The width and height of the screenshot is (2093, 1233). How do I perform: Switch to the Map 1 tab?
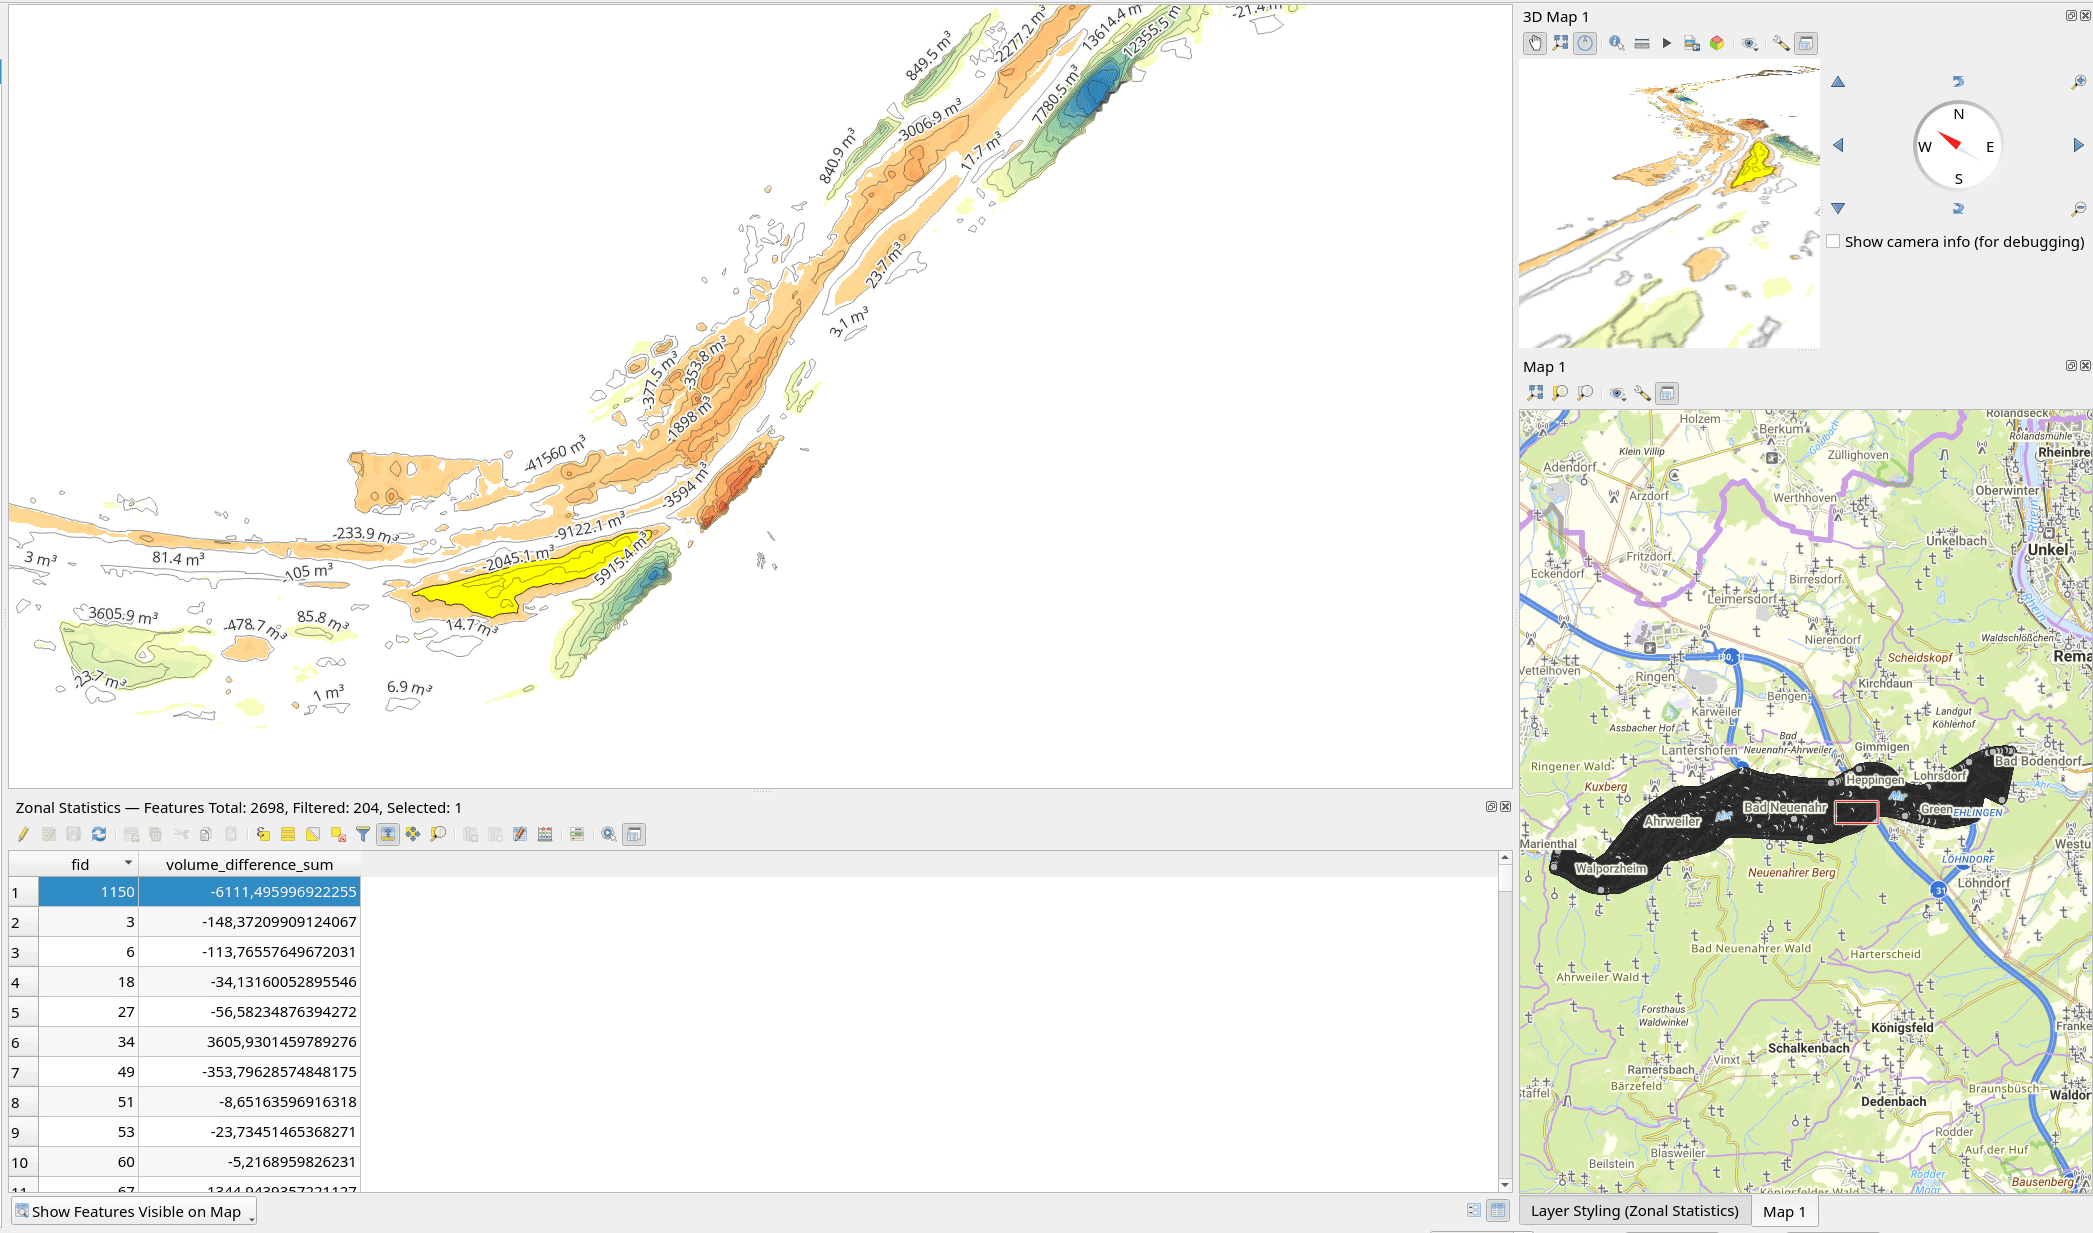[x=1783, y=1211]
